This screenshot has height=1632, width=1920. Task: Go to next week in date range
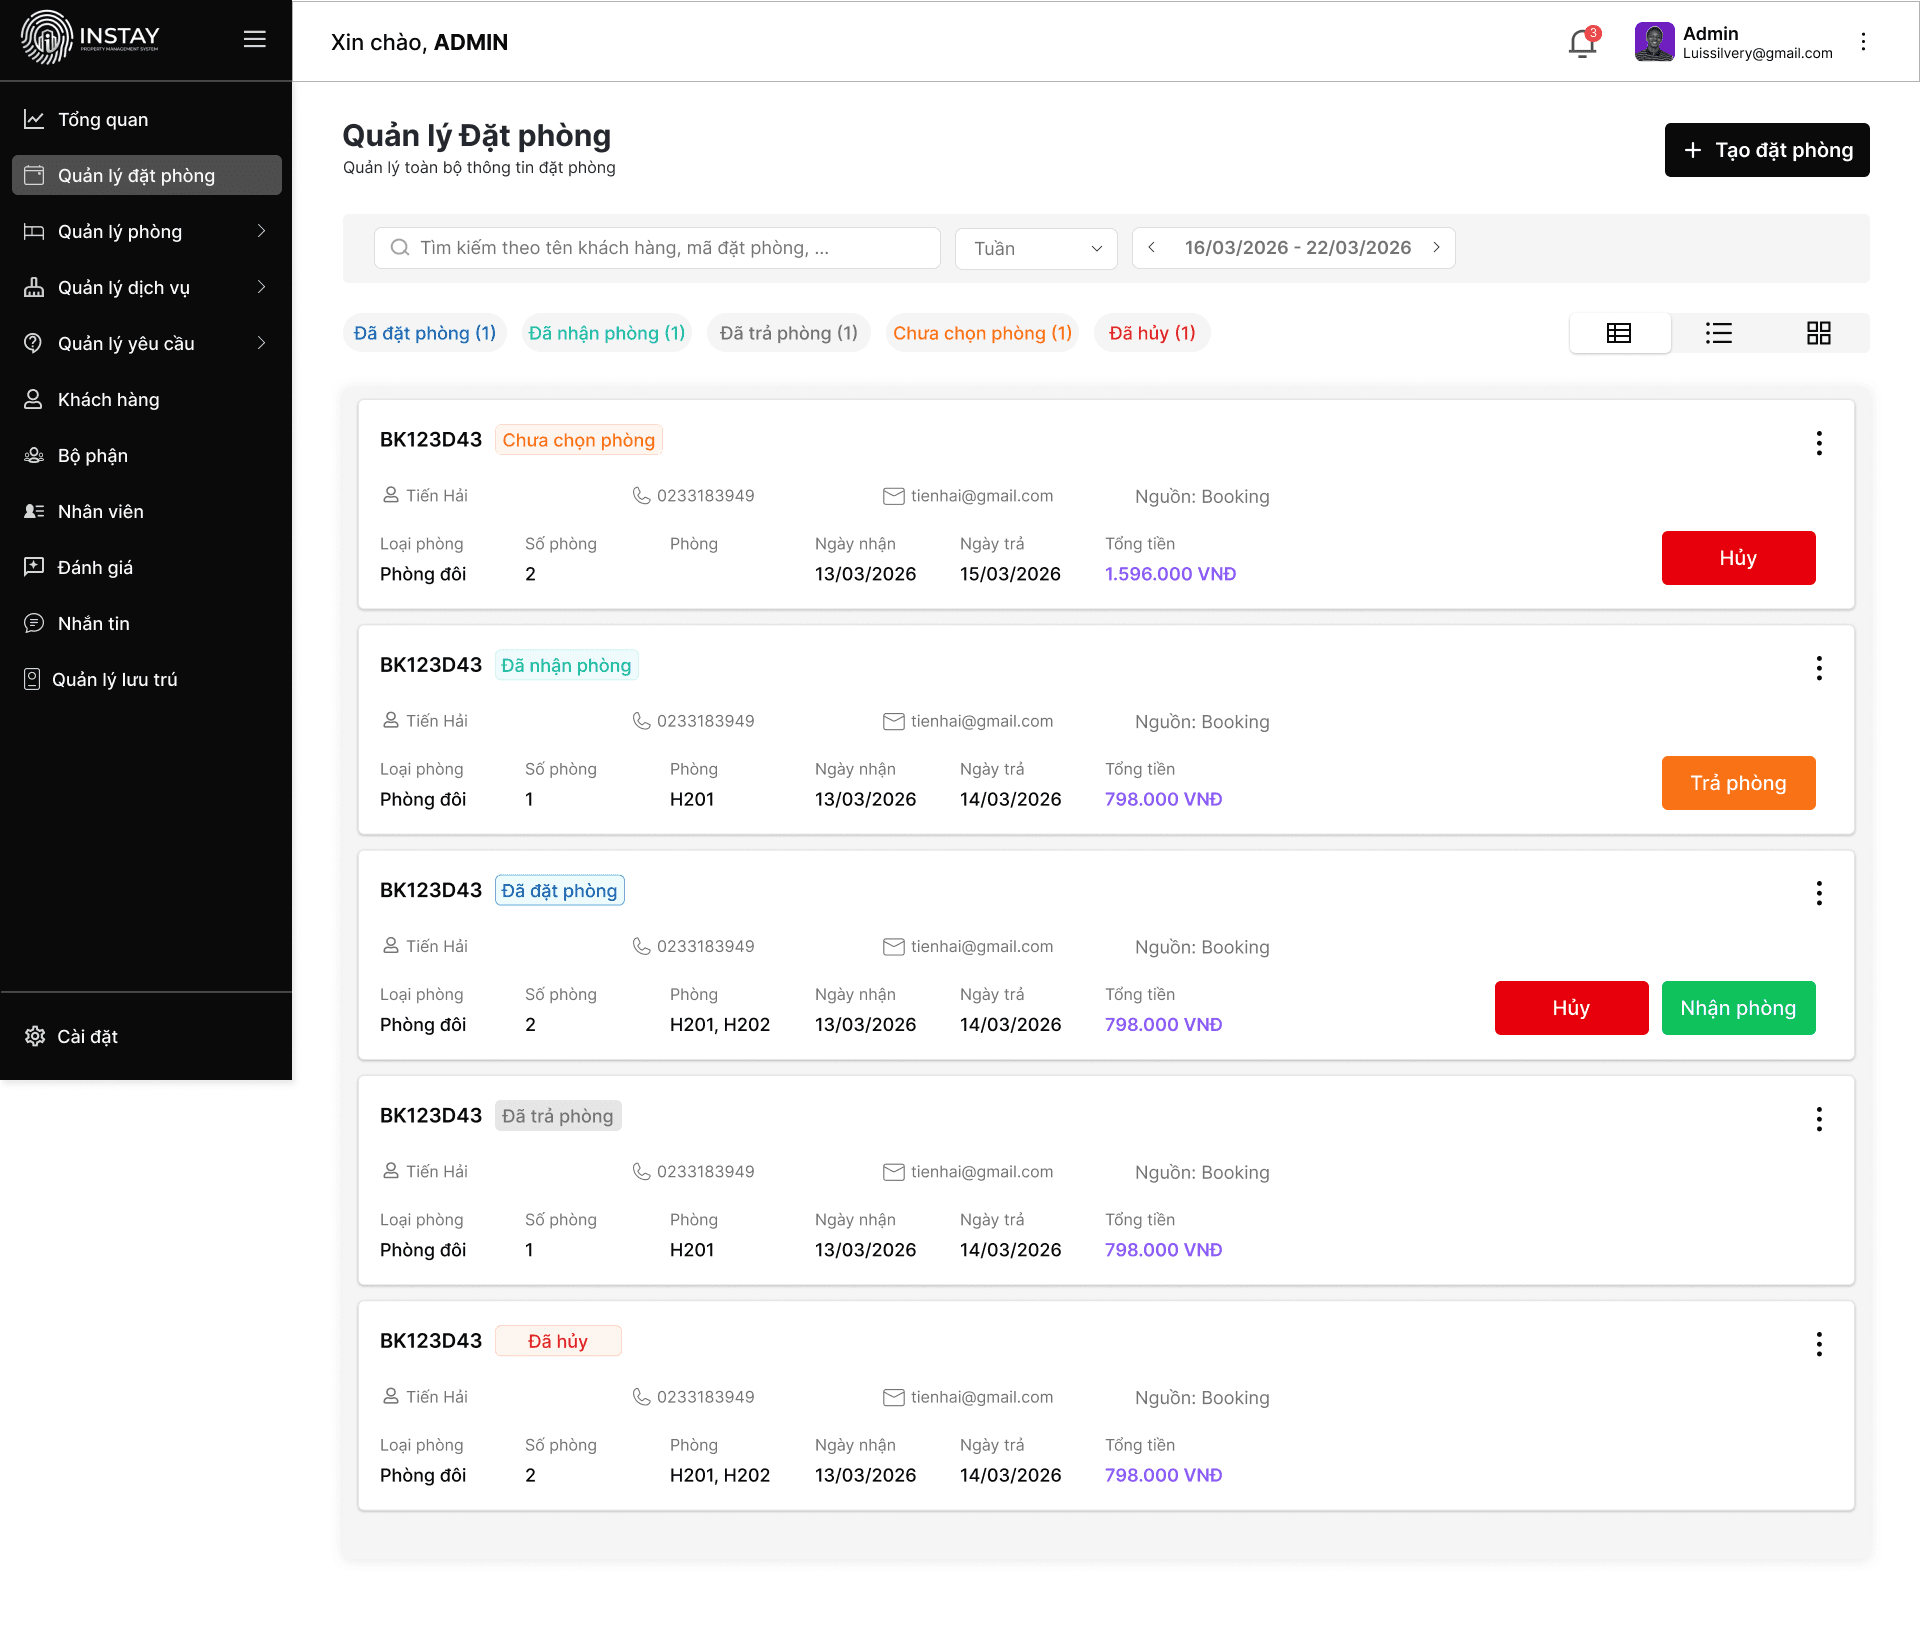[x=1437, y=247]
